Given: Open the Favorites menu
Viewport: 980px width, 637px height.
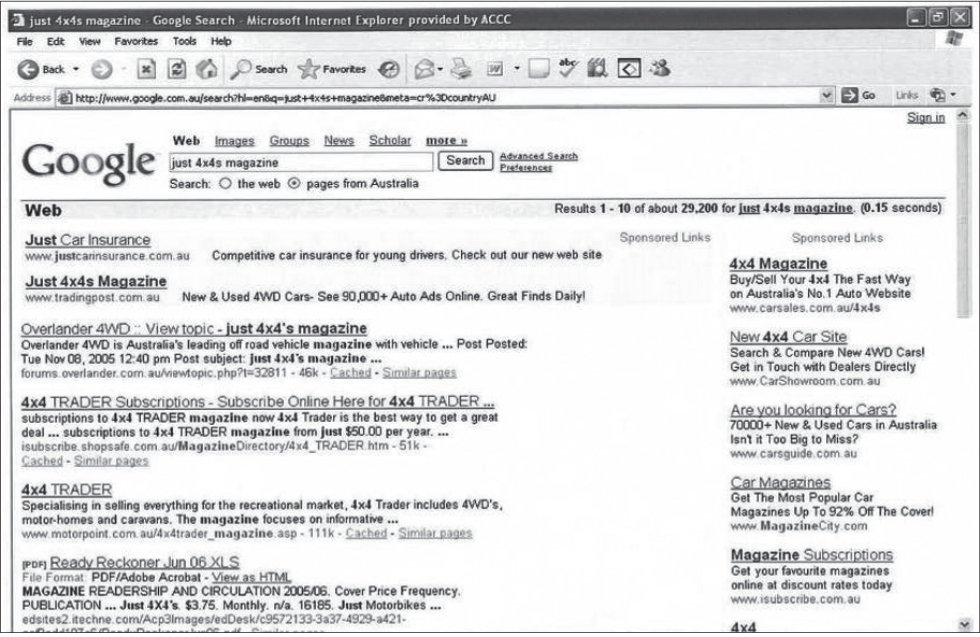Looking at the screenshot, I should click(136, 41).
